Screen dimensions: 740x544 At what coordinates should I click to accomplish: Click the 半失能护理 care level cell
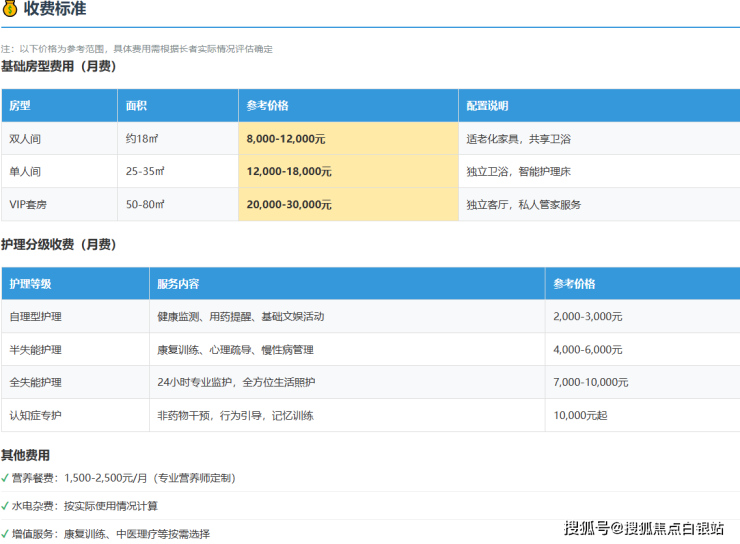tap(35, 350)
